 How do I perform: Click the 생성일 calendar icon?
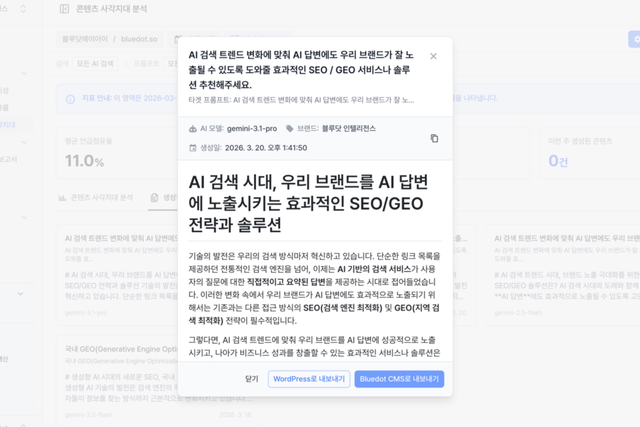193,148
